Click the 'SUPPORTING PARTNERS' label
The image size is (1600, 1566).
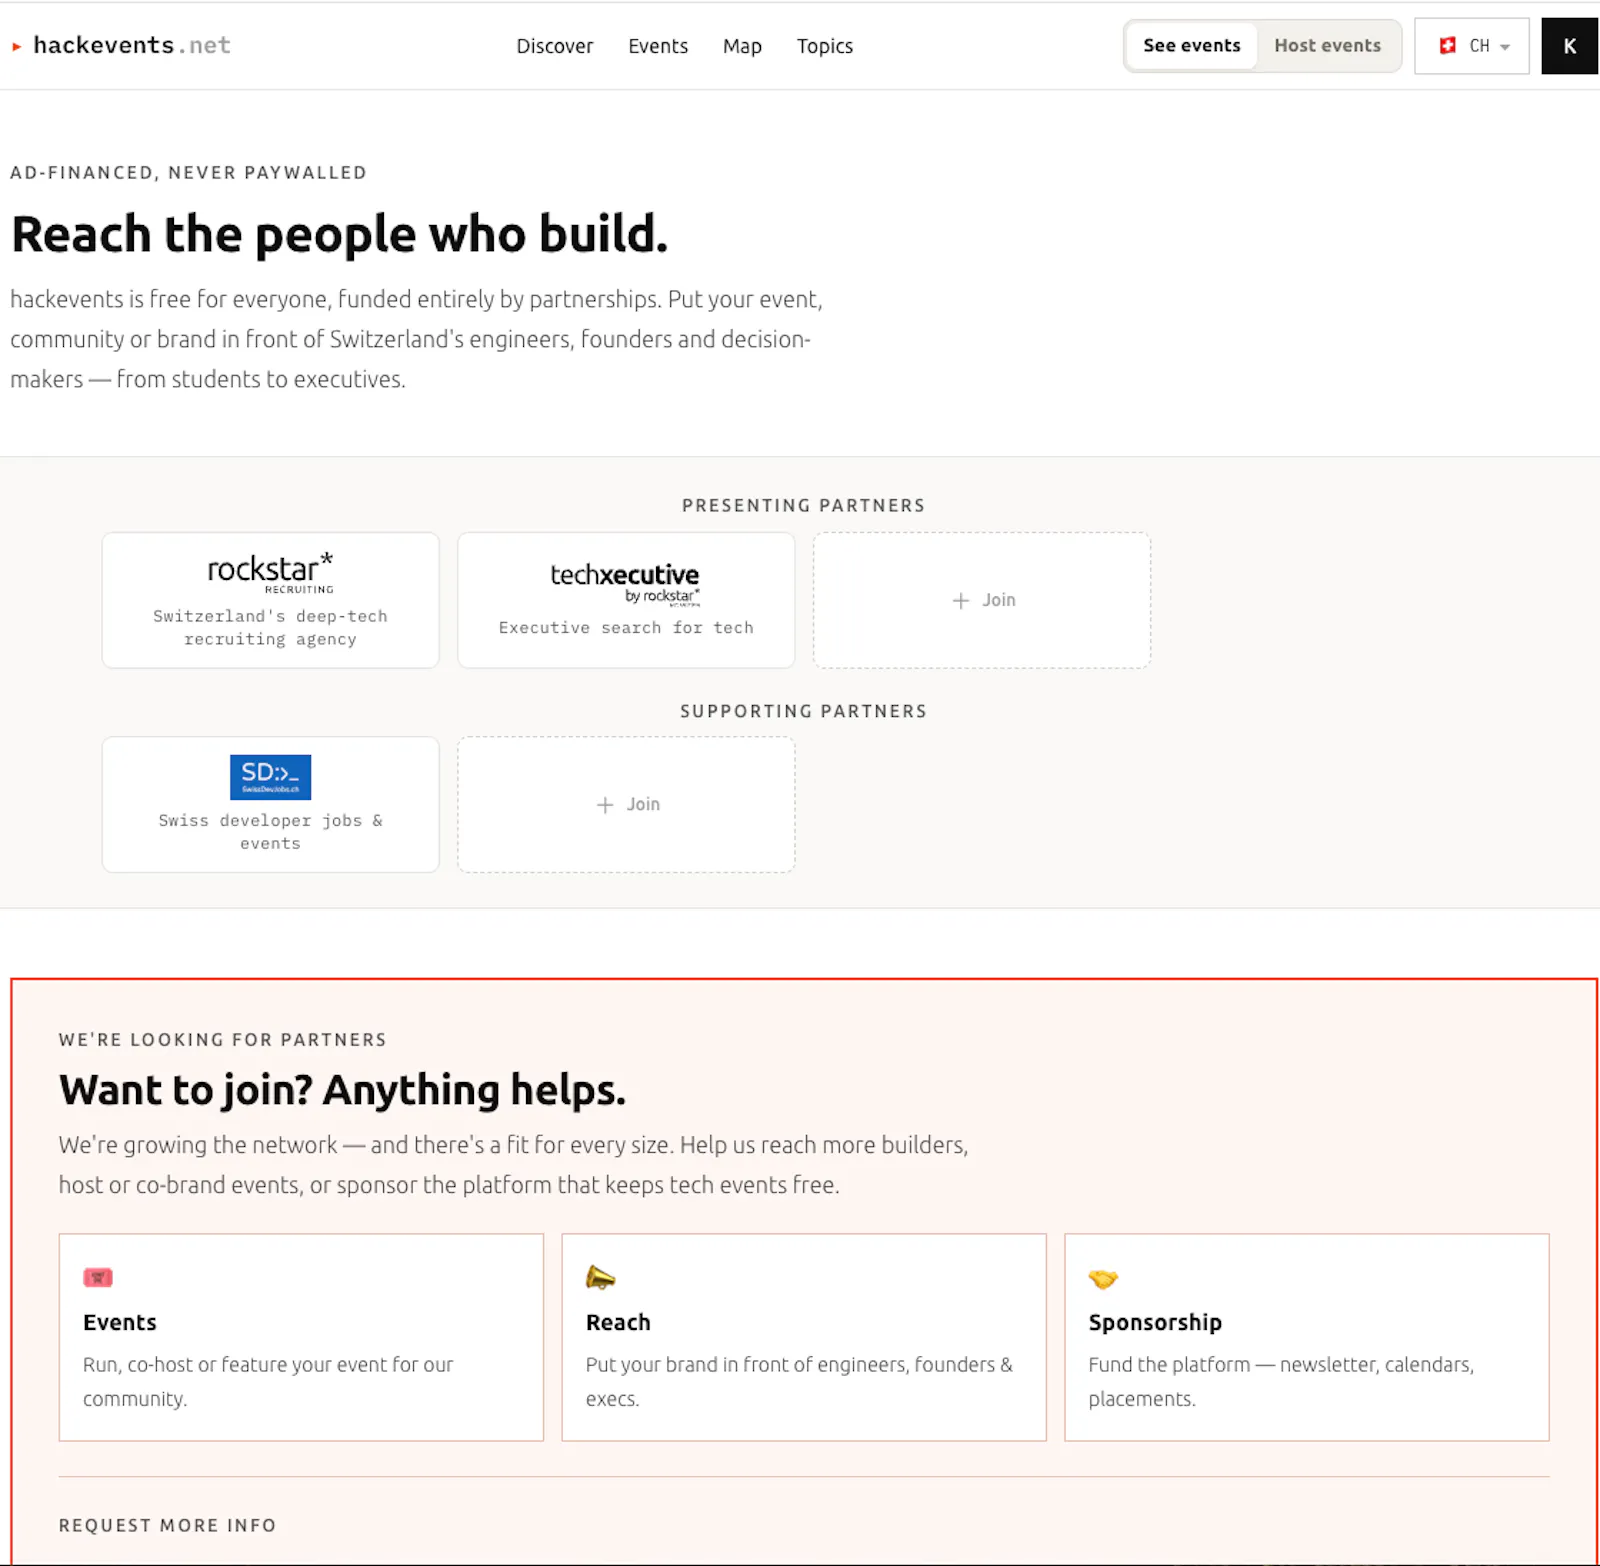(x=804, y=712)
